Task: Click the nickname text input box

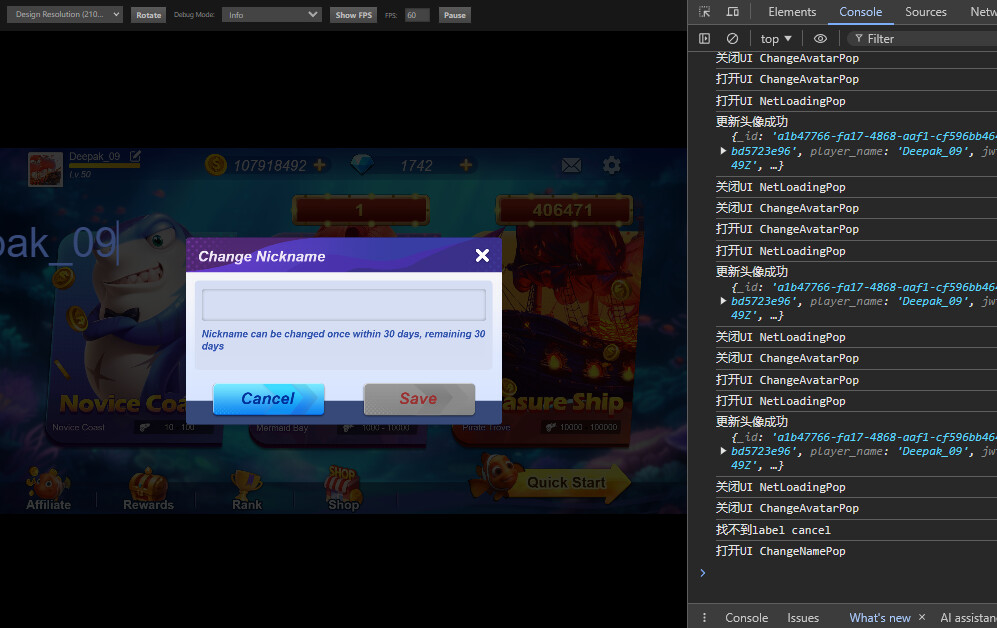Action: [x=344, y=305]
